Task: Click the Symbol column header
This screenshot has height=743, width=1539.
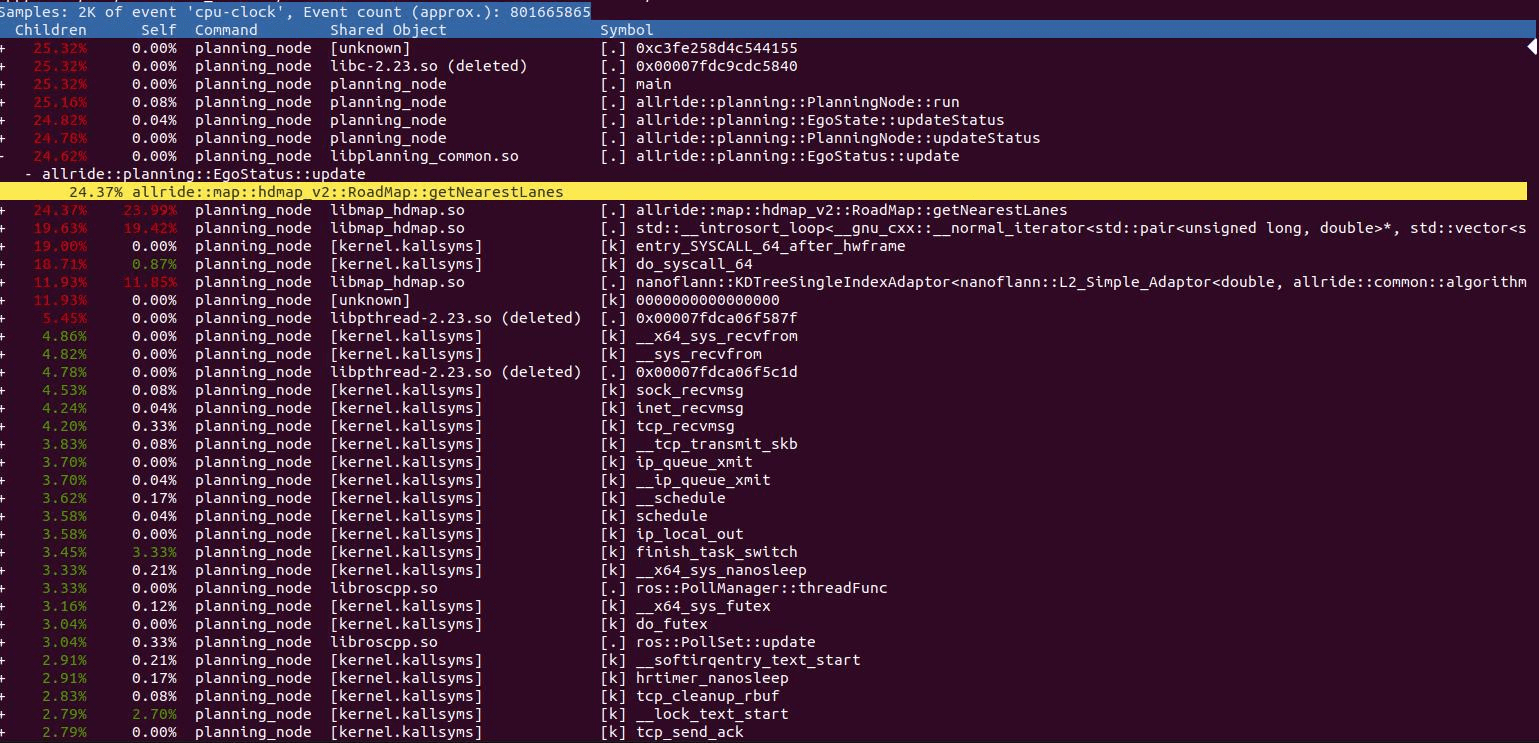Action: coord(627,30)
